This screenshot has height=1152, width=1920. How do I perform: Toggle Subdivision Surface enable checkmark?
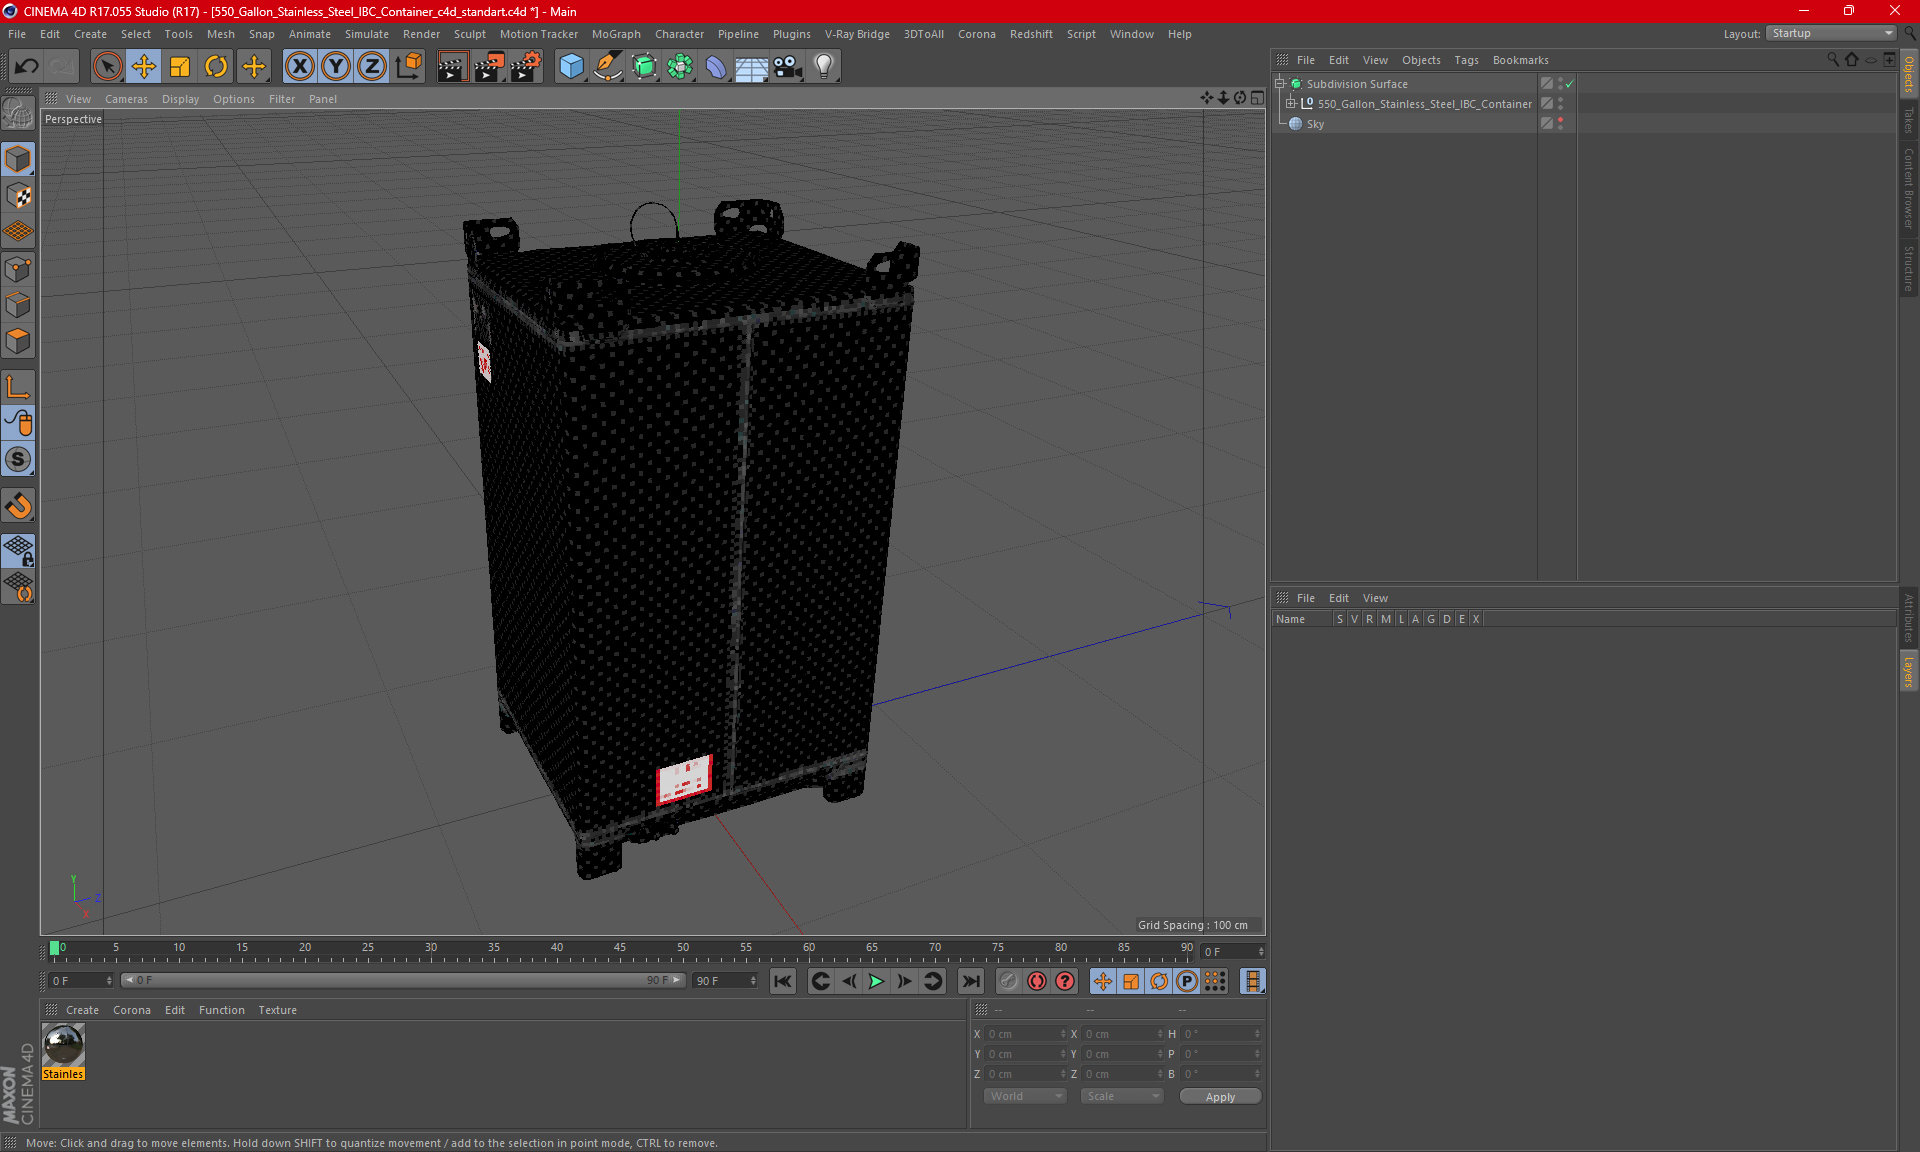[1569, 84]
